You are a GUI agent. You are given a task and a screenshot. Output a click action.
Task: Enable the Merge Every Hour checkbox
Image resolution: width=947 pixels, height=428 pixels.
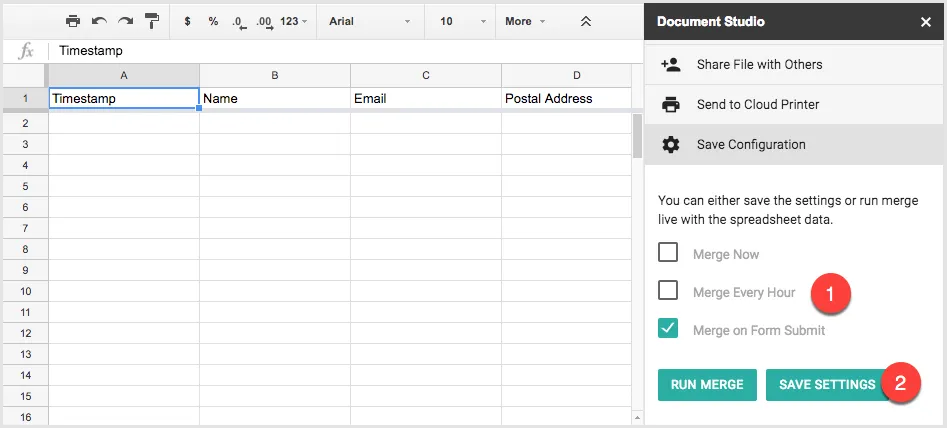pos(668,291)
